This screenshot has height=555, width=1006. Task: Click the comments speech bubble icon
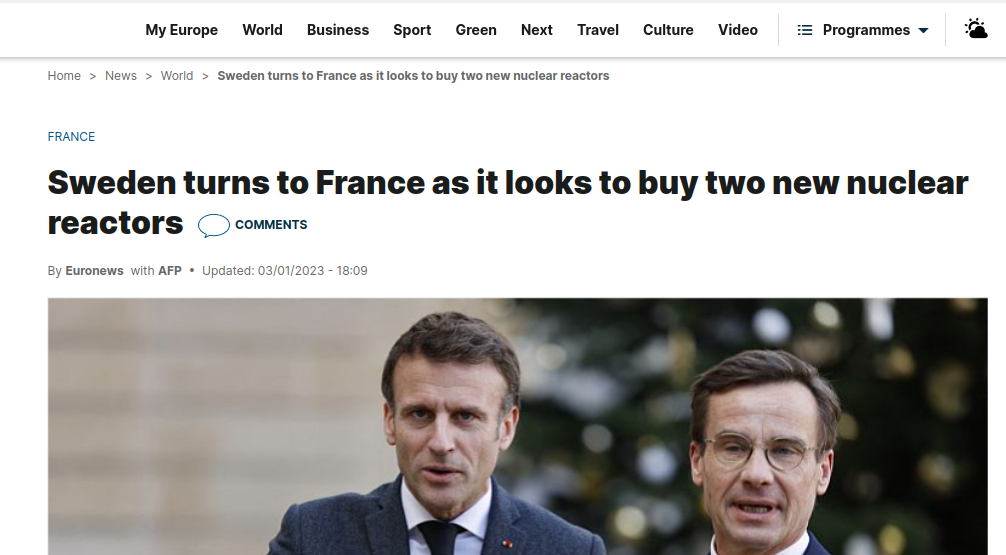[214, 225]
